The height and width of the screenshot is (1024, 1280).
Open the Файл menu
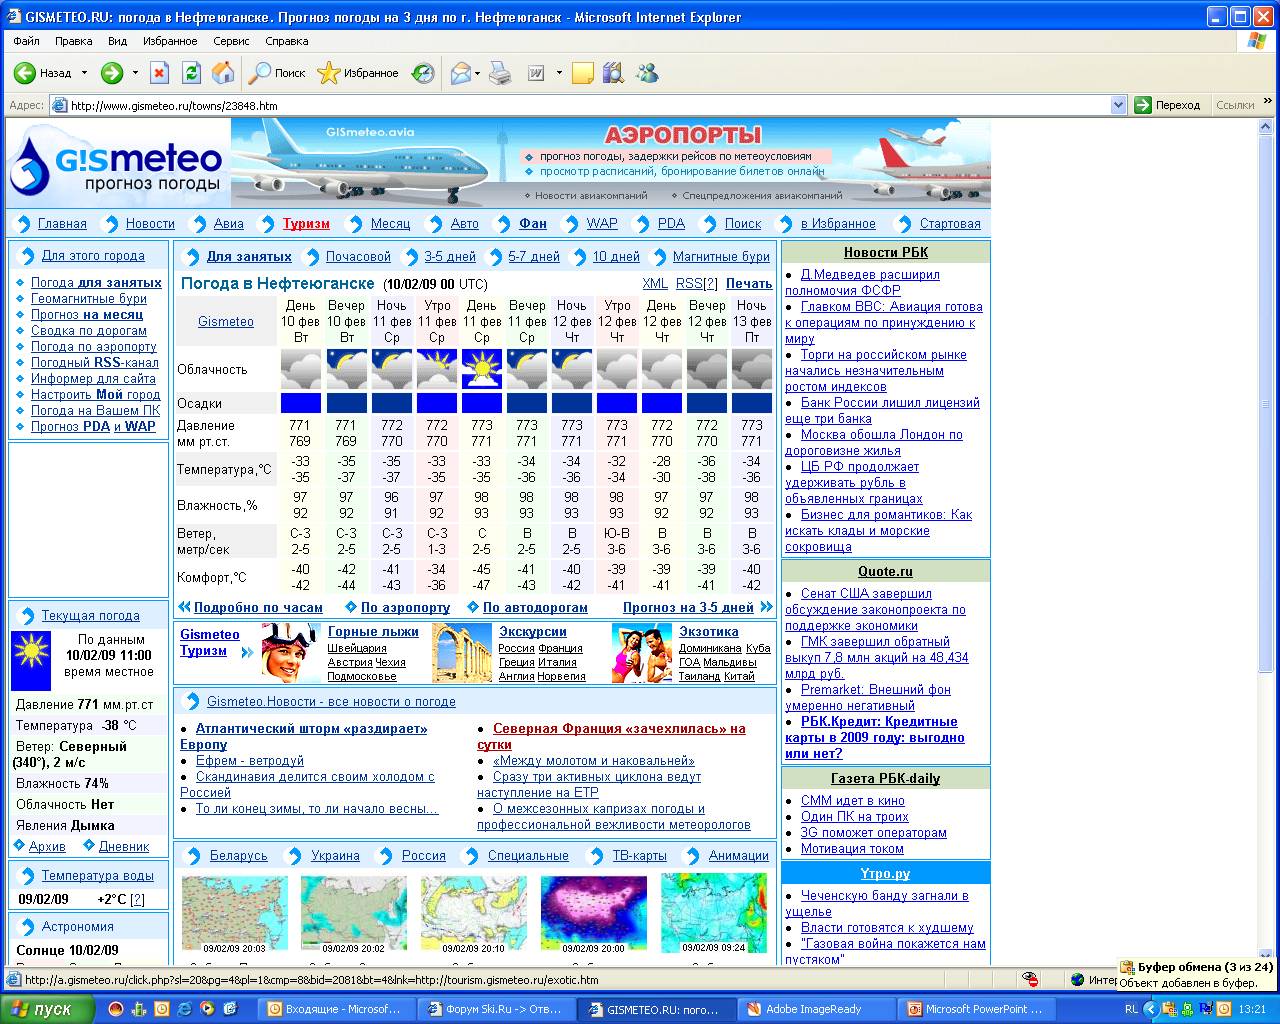click(27, 41)
